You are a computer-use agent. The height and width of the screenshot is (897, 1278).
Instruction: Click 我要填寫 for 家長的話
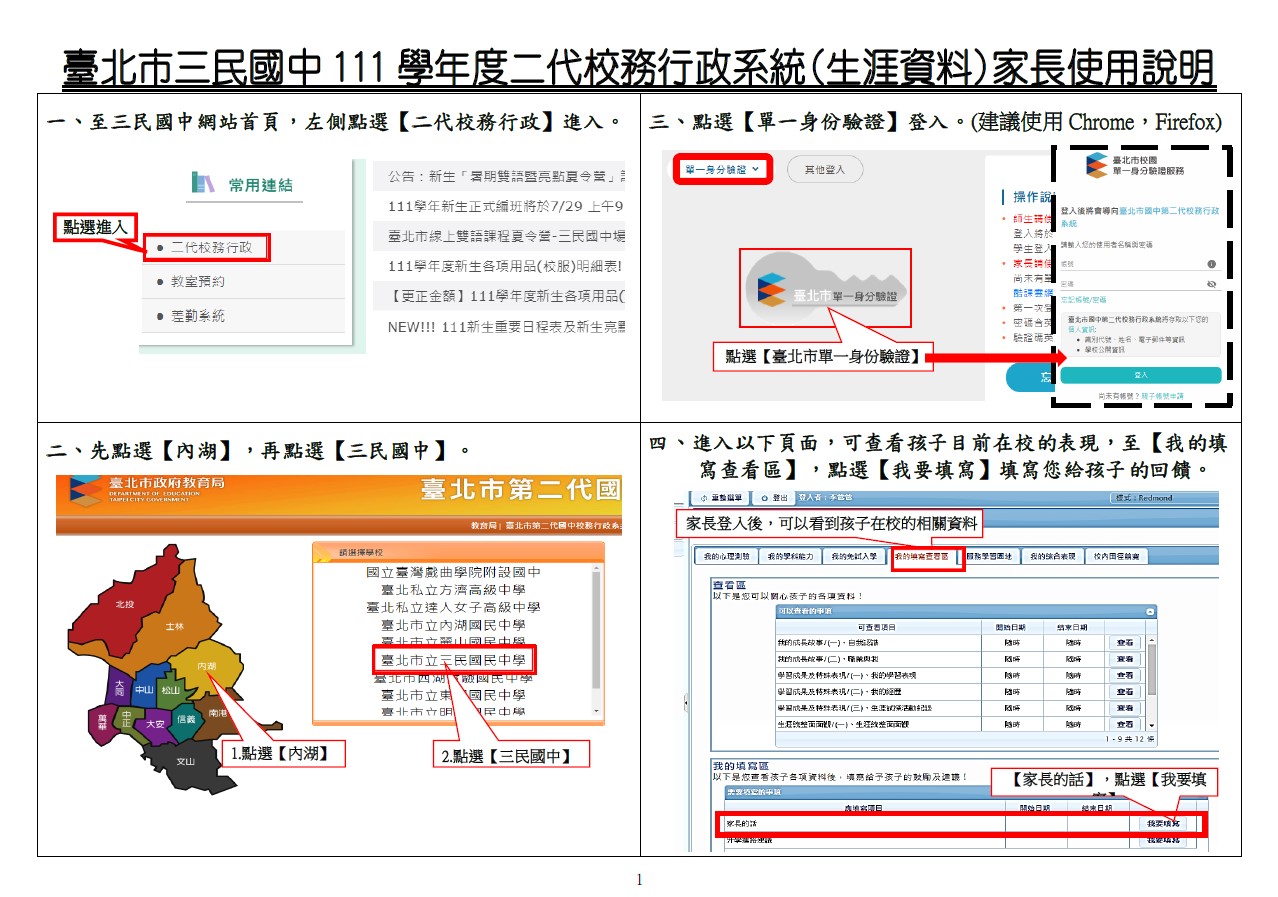[x=1162, y=824]
